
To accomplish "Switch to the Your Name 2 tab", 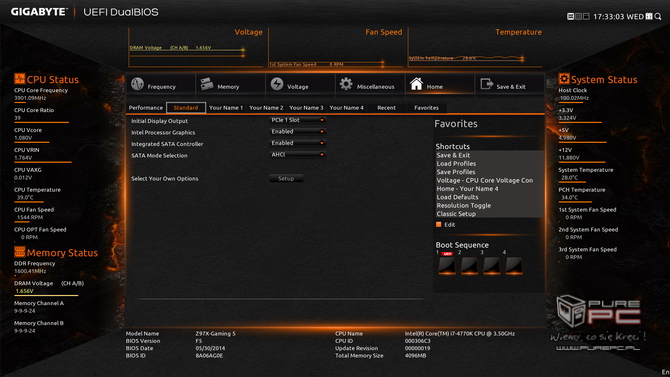I will [266, 108].
